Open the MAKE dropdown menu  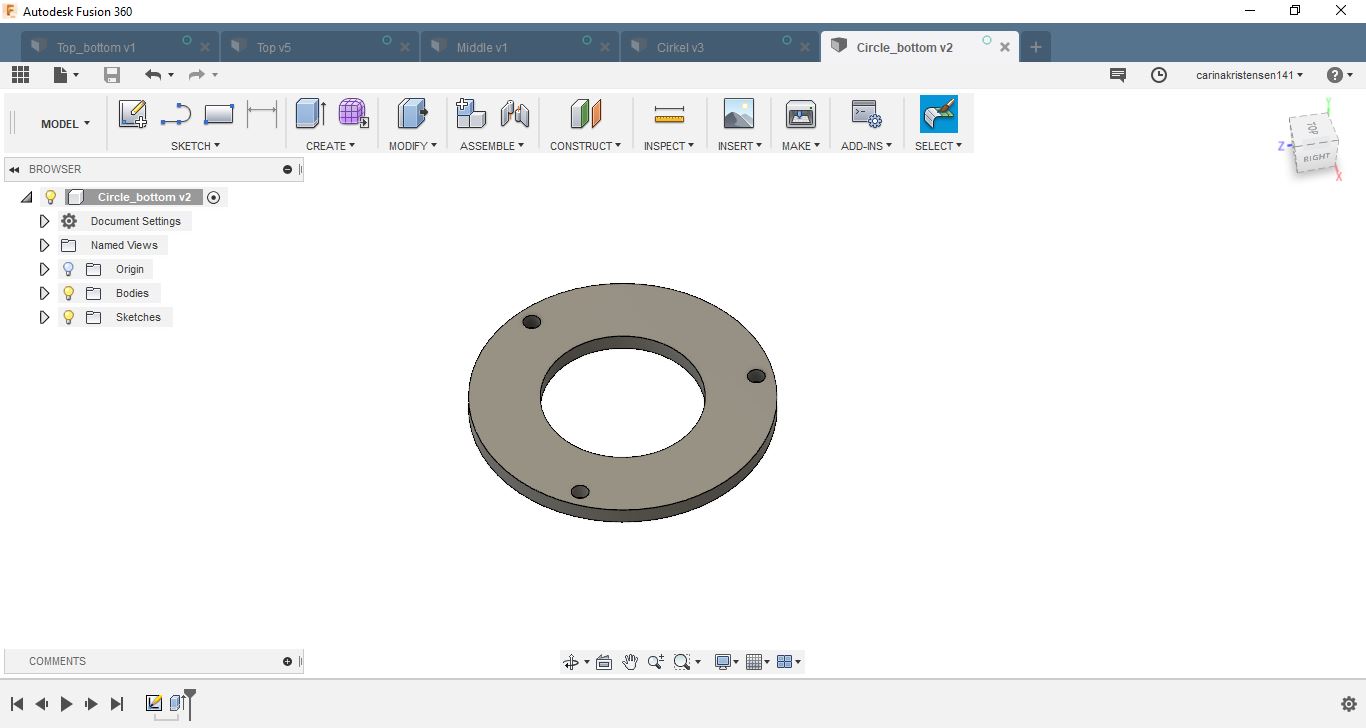point(801,146)
